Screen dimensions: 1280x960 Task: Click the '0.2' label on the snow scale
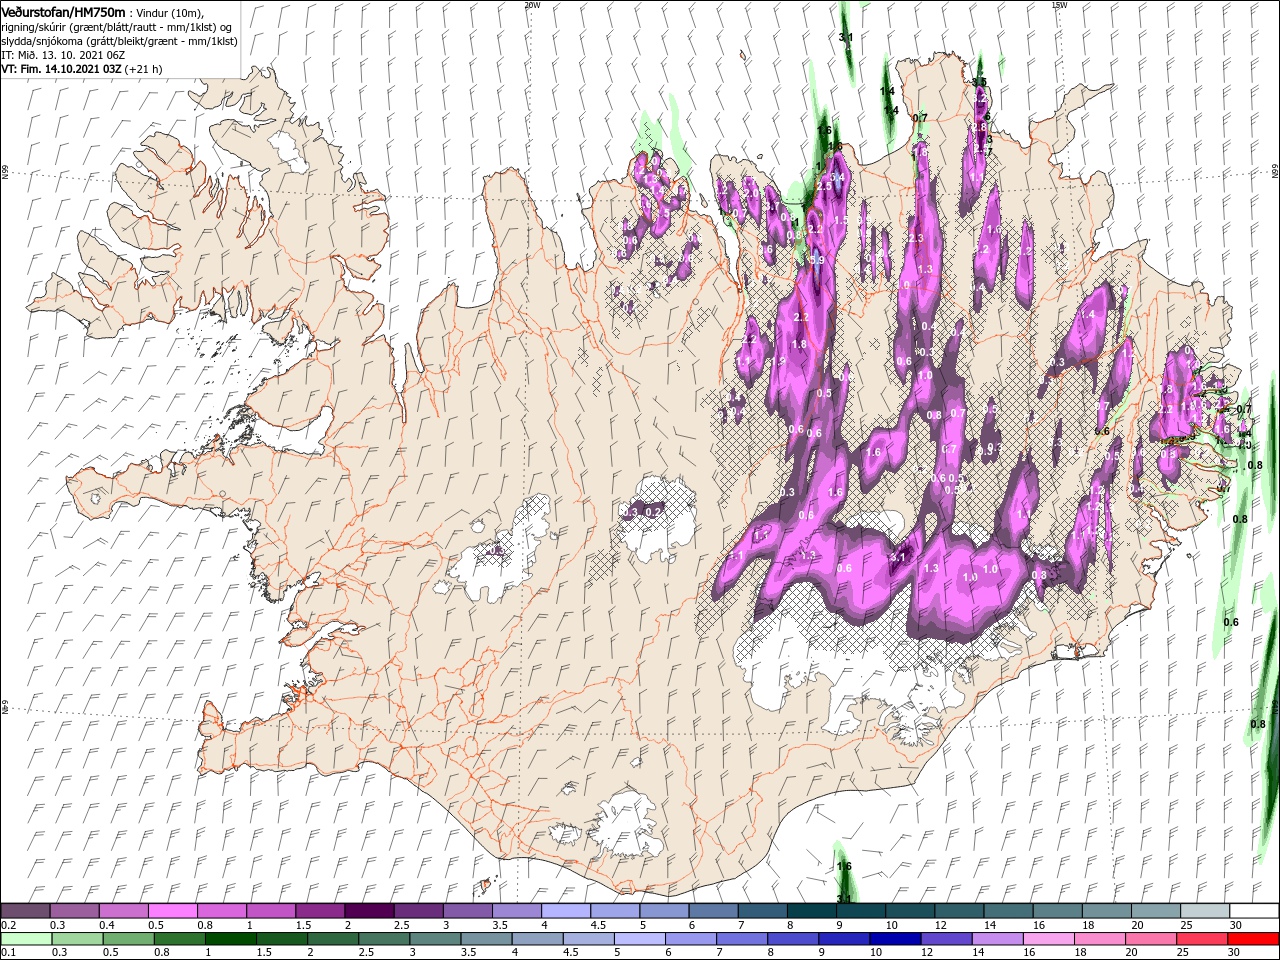(9, 925)
